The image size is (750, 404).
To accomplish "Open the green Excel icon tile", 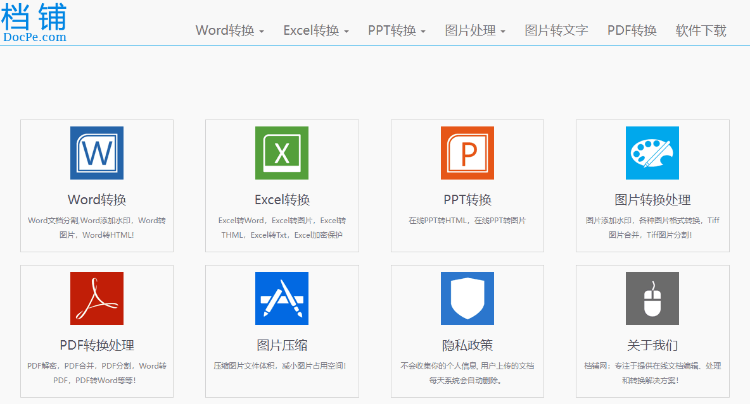I will [282, 153].
